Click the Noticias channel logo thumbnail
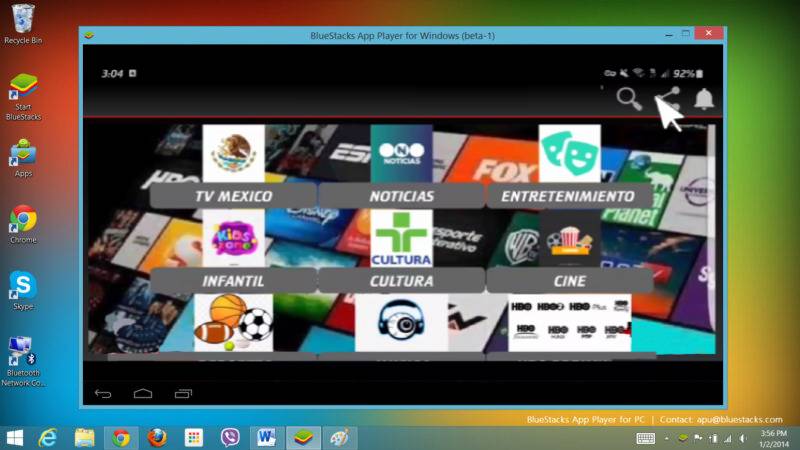Screen dimensions: 800x450 click(x=401, y=154)
